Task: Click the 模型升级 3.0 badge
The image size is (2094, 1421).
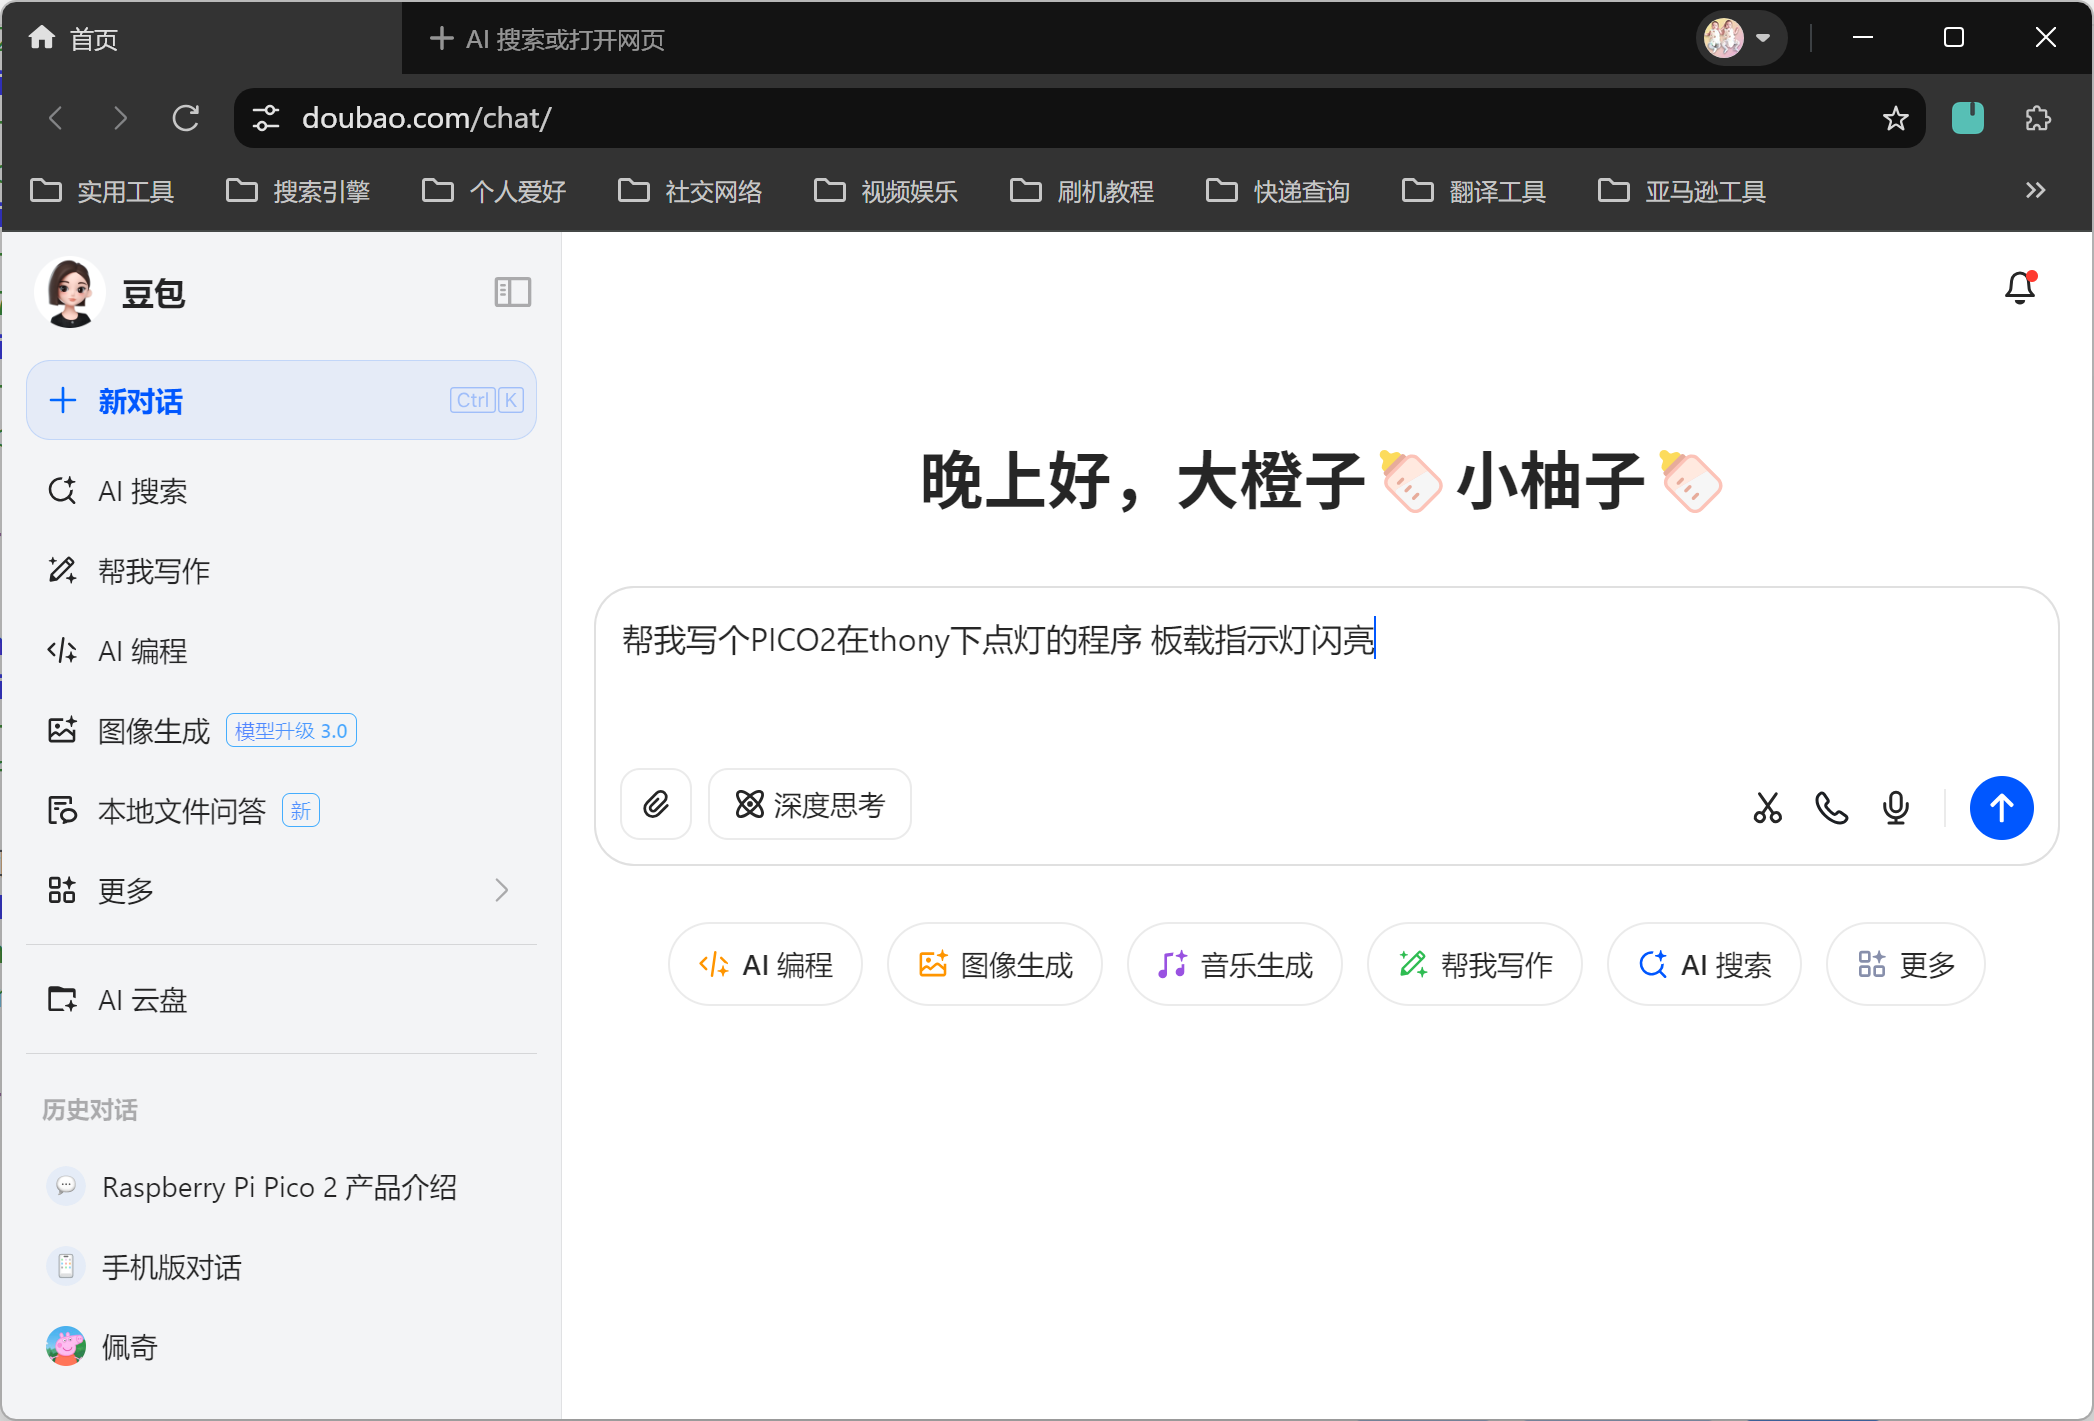Action: point(291,731)
